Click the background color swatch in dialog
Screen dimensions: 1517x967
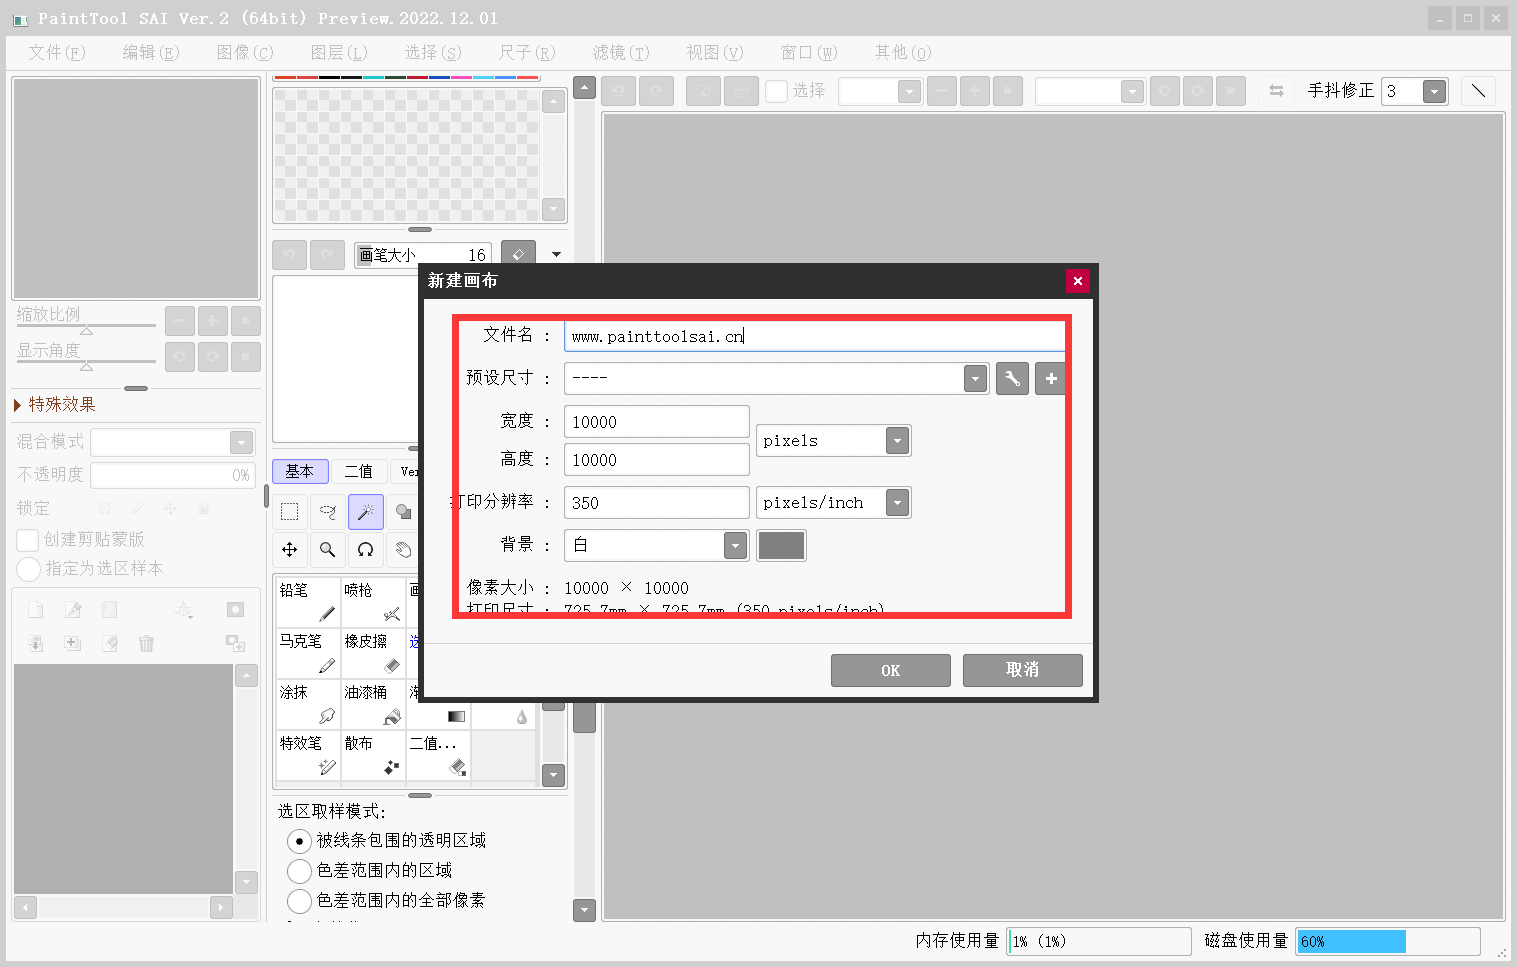click(781, 545)
